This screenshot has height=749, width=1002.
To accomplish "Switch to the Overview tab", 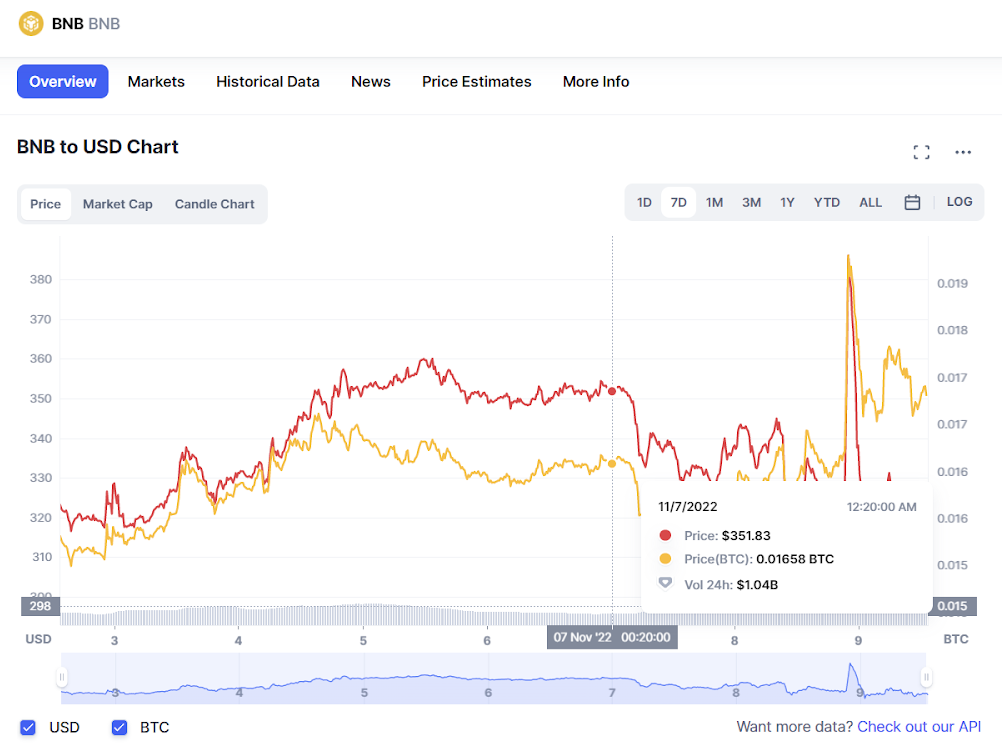I will (63, 82).
